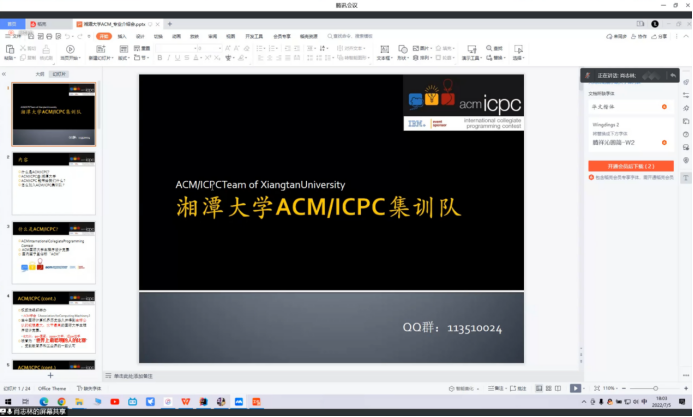Click the fit-slide-to-window icon
The height and width of the screenshot is (417, 693).
tap(597, 388)
